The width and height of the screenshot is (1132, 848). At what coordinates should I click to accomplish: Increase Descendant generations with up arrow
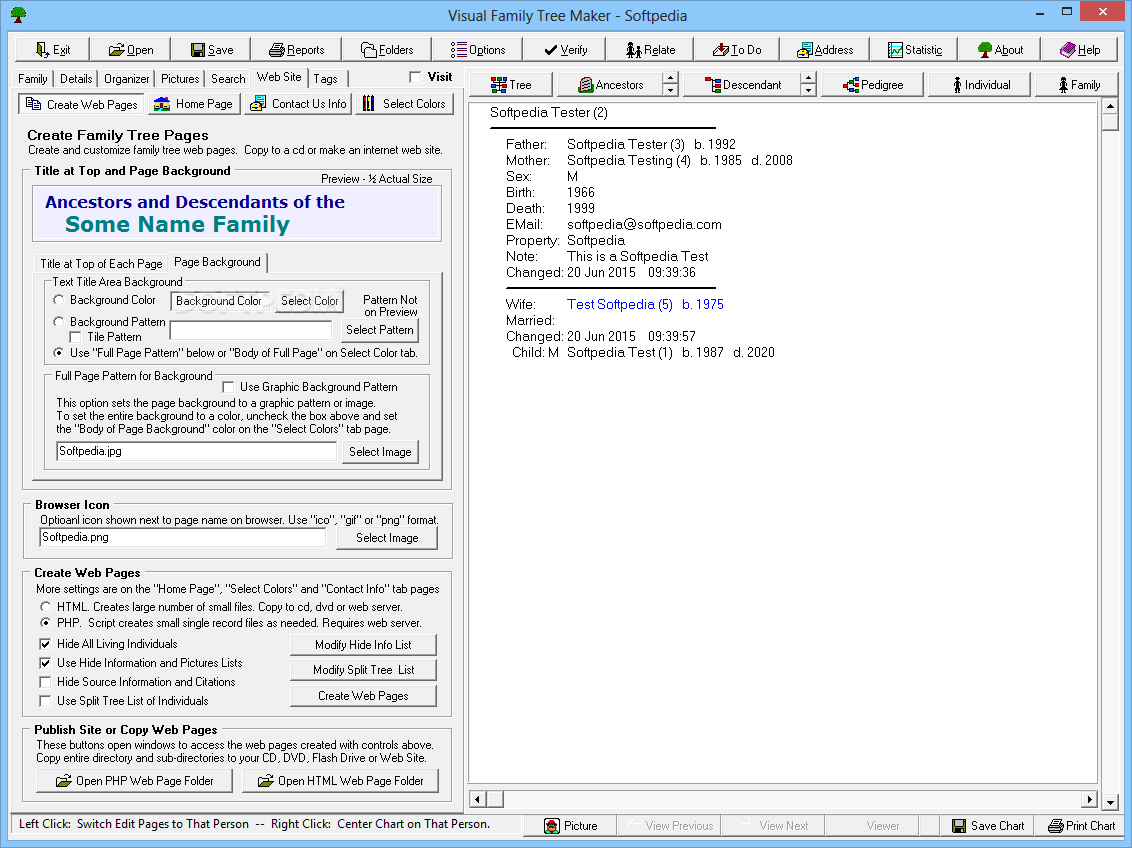(x=809, y=79)
